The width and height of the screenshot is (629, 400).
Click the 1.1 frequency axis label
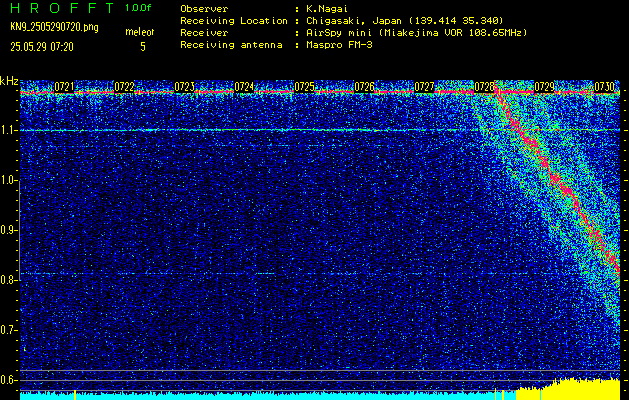point(9,131)
